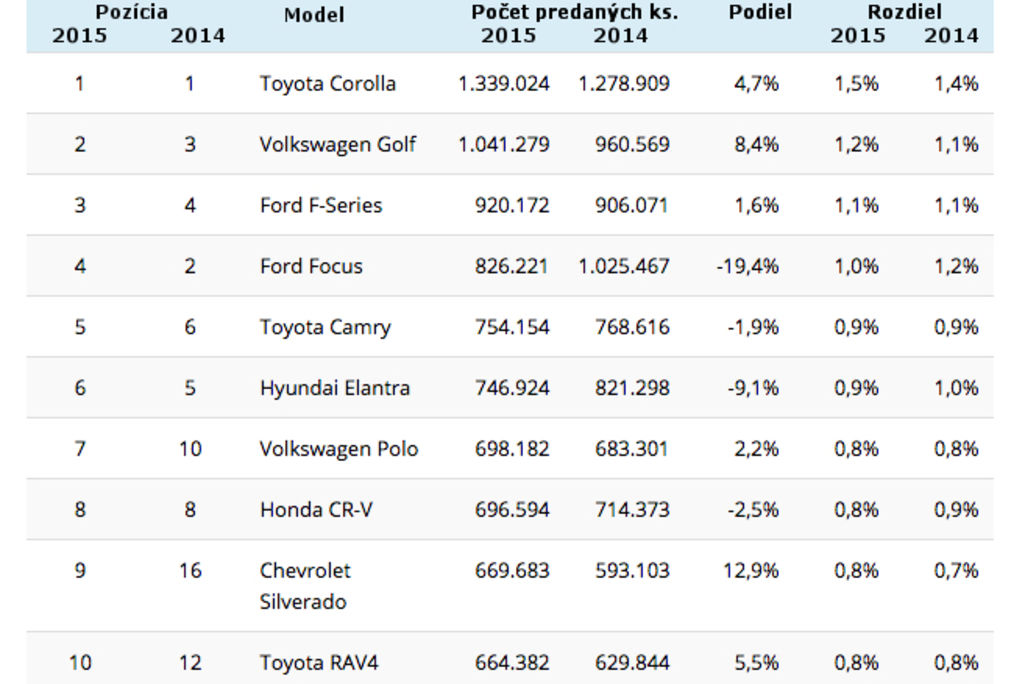Select the Chevrolet Silverado model name

pos(305,586)
